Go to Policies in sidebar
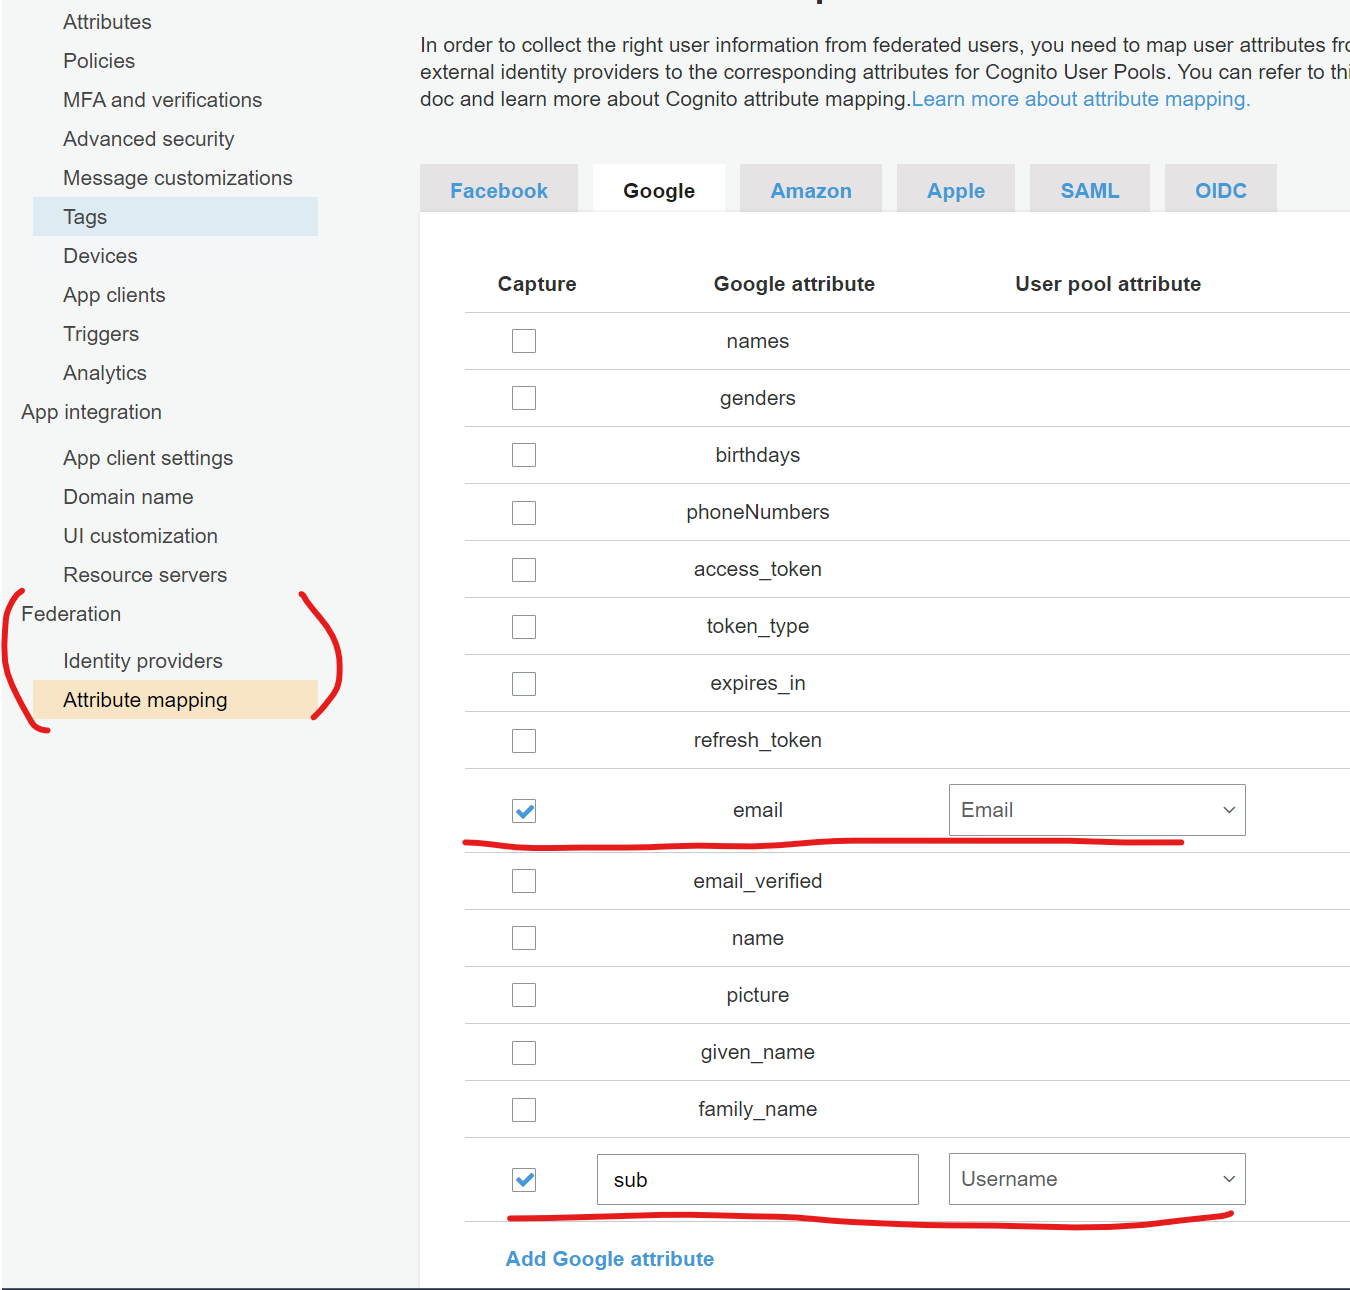The image size is (1350, 1290). point(99,61)
